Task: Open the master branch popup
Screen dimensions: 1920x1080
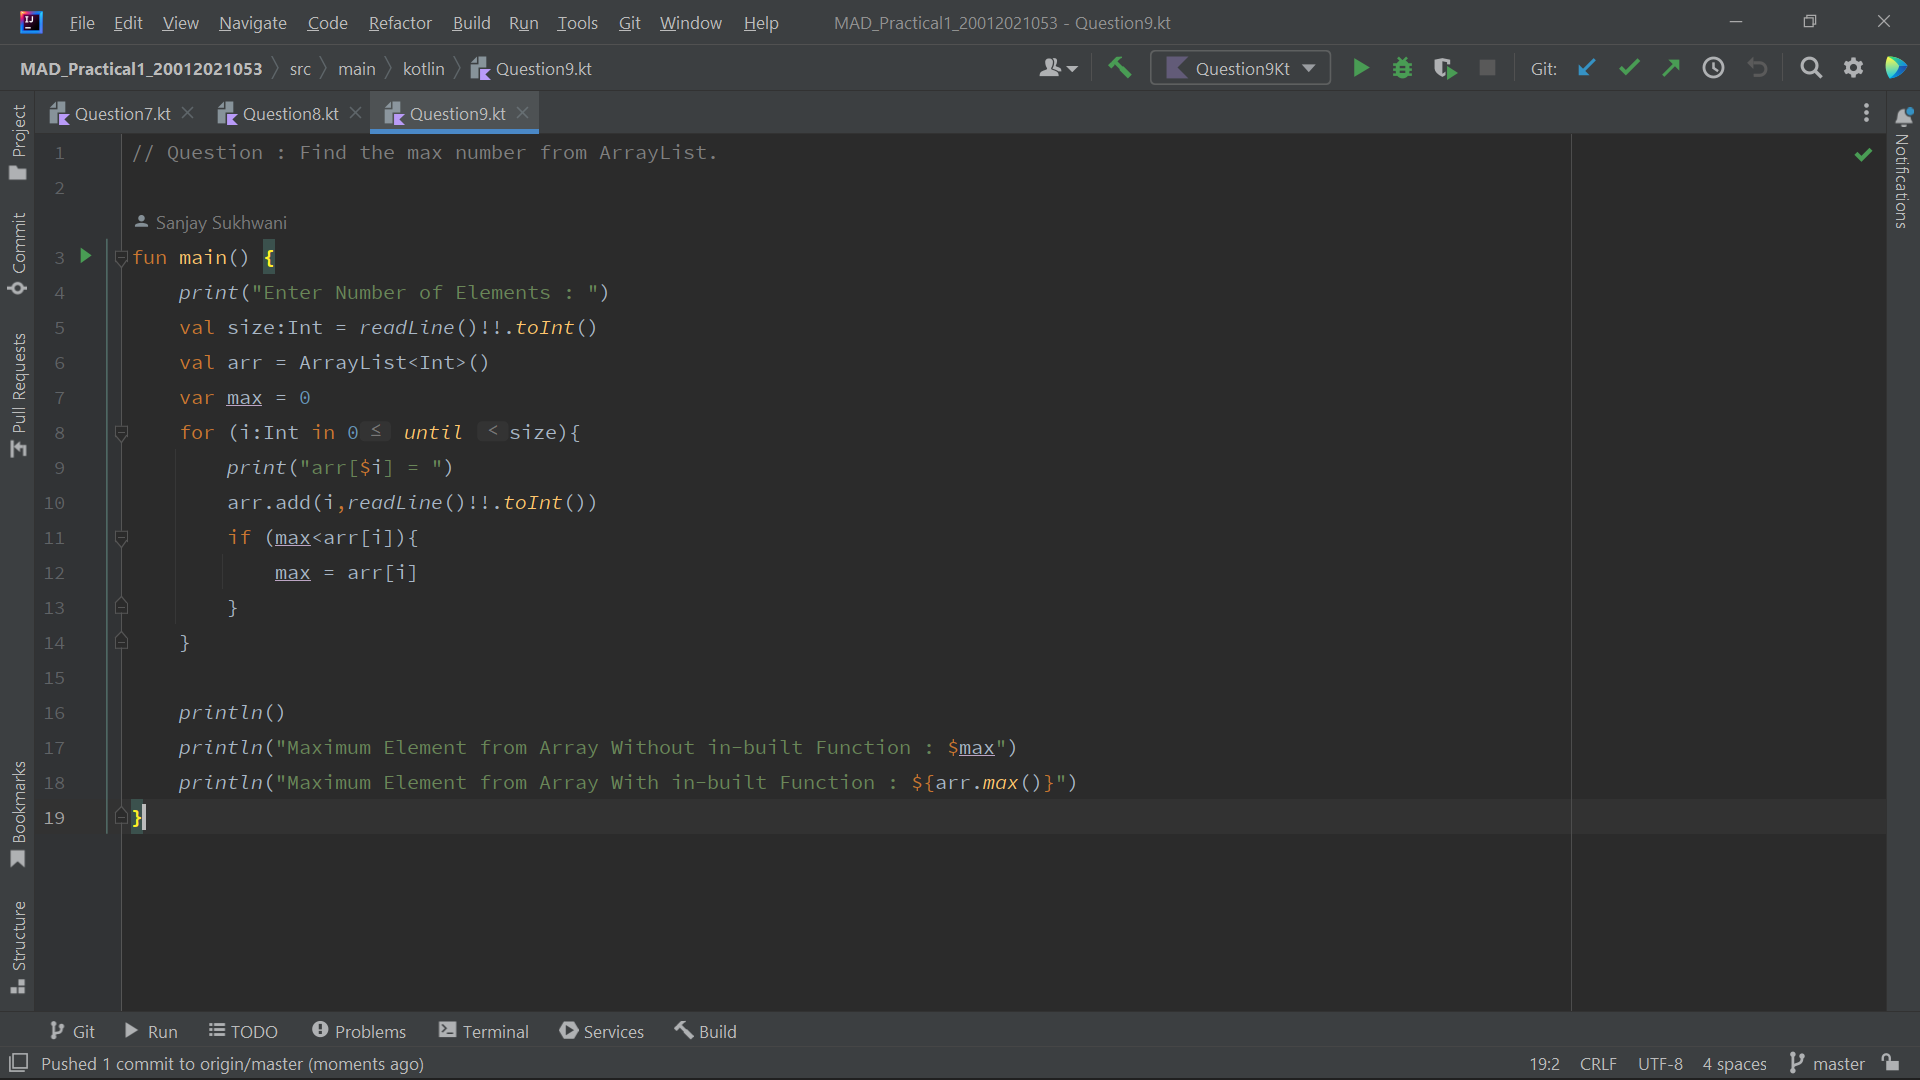Action: [1827, 1063]
